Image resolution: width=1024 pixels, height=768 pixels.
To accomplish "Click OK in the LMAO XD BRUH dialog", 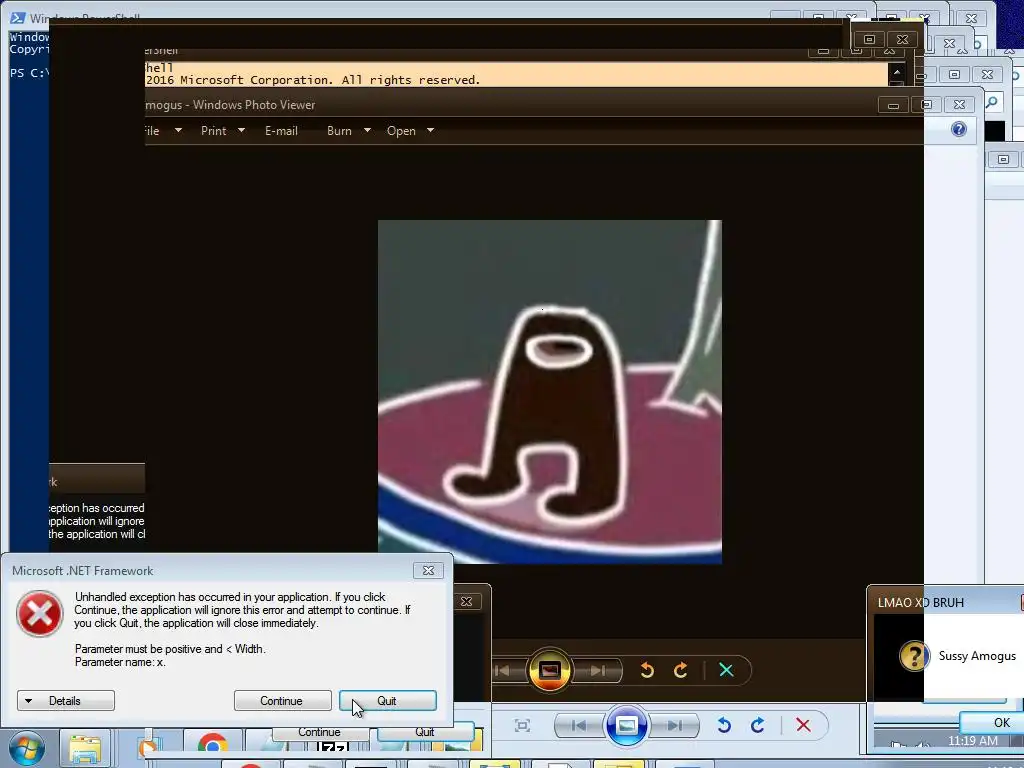I will pyautogui.click(x=991, y=722).
